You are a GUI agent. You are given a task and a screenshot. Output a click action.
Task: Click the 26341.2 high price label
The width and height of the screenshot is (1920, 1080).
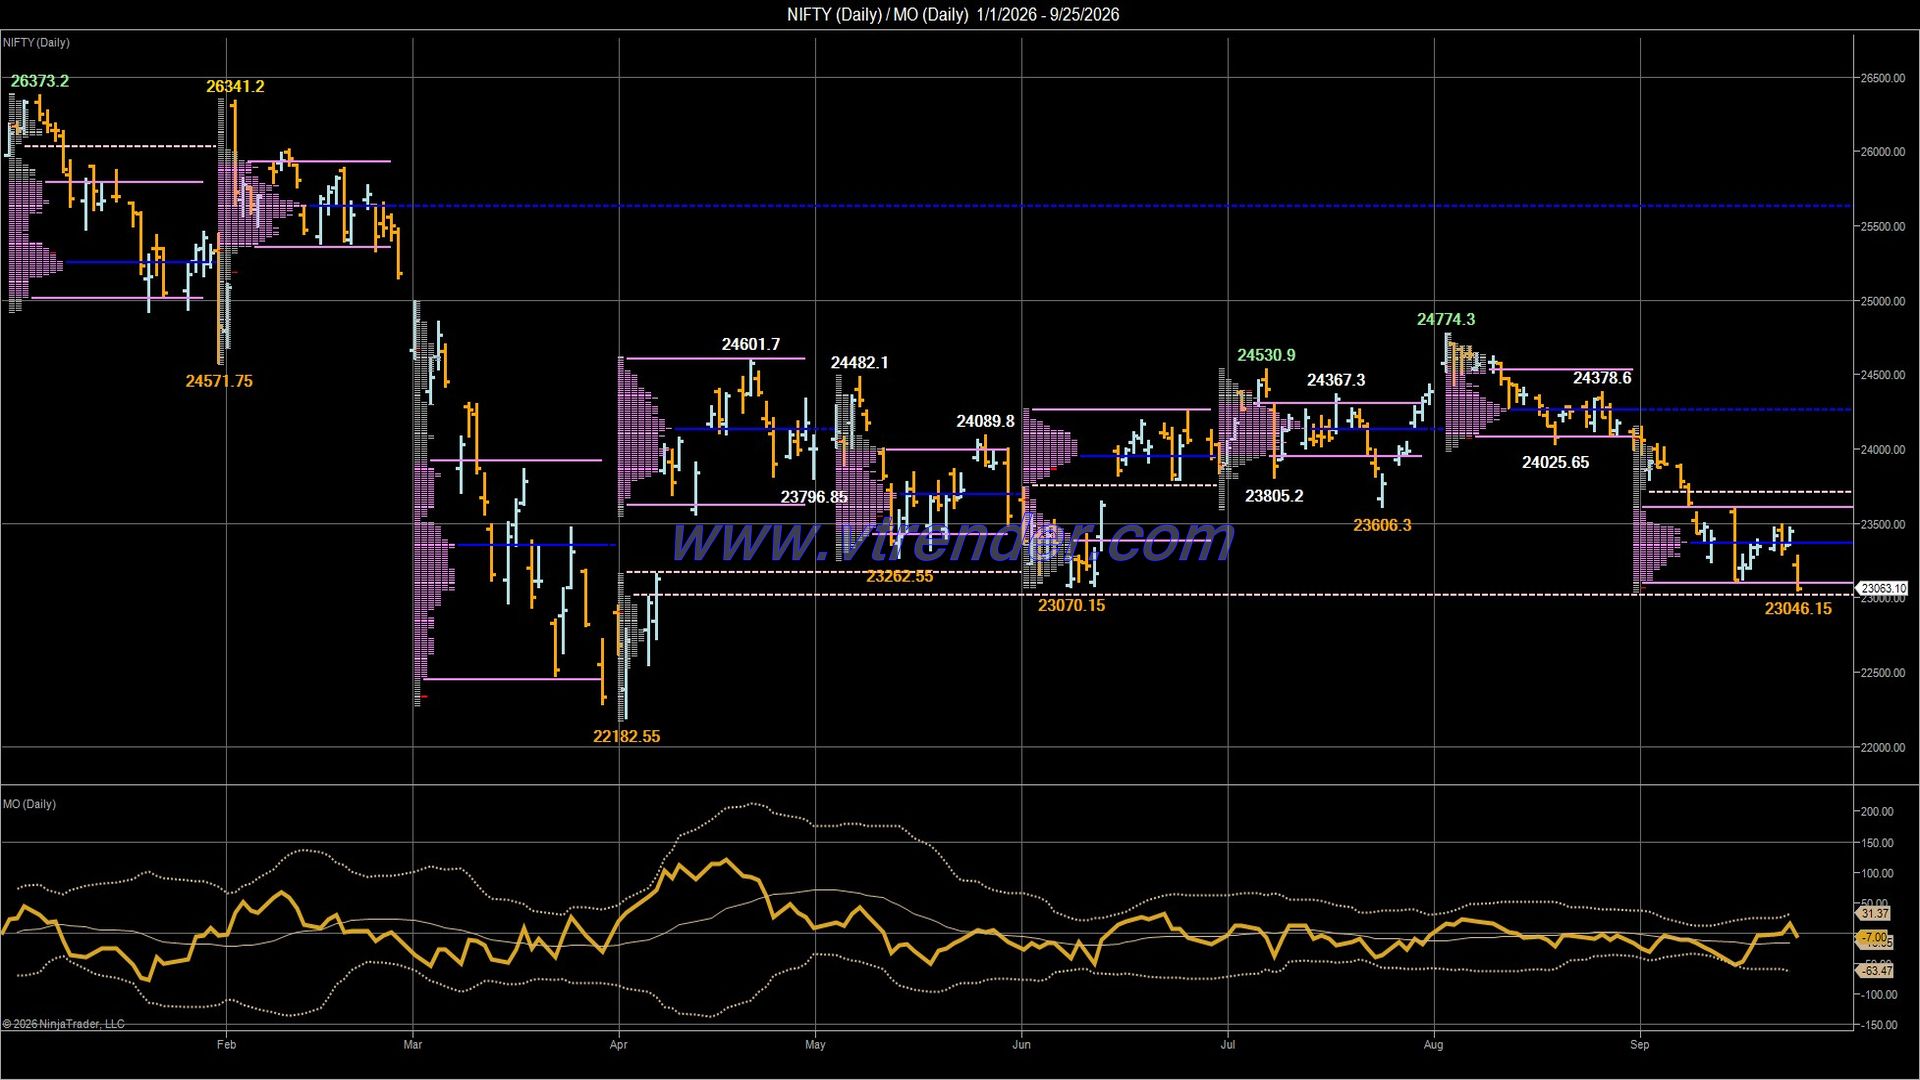(235, 87)
